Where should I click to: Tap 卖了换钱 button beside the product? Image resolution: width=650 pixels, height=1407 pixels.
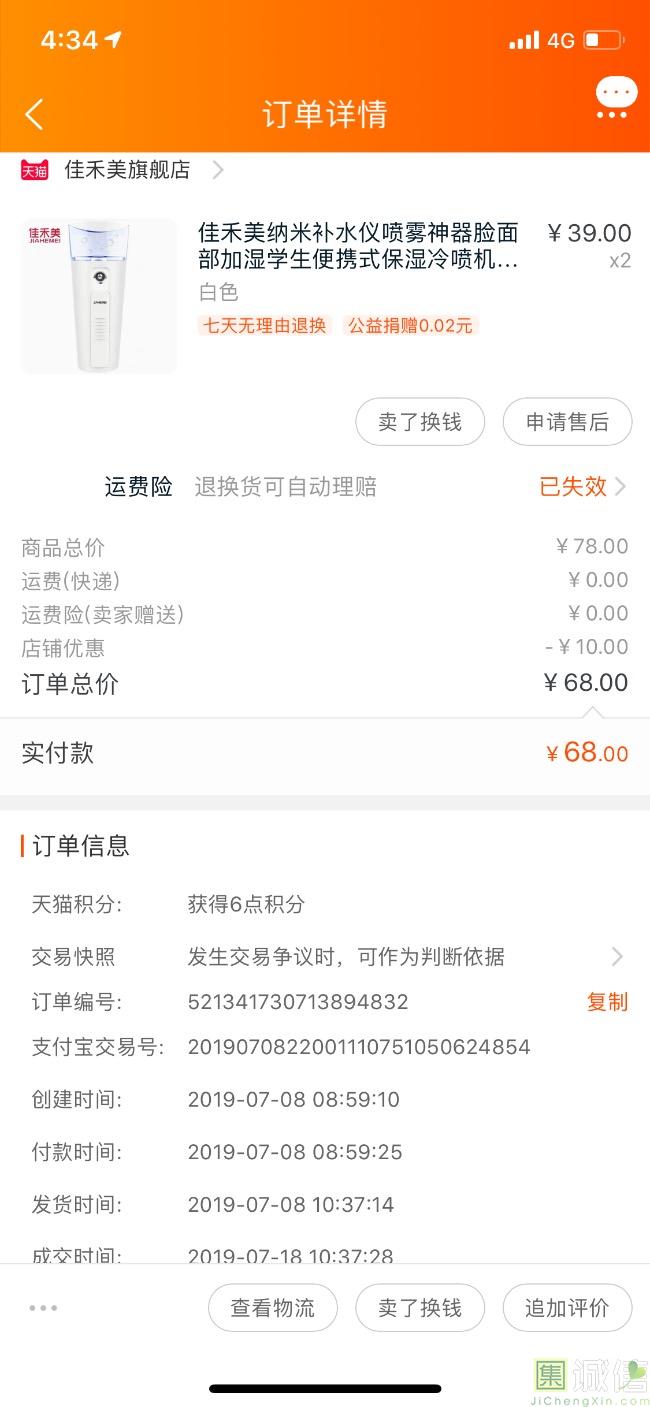(420, 422)
